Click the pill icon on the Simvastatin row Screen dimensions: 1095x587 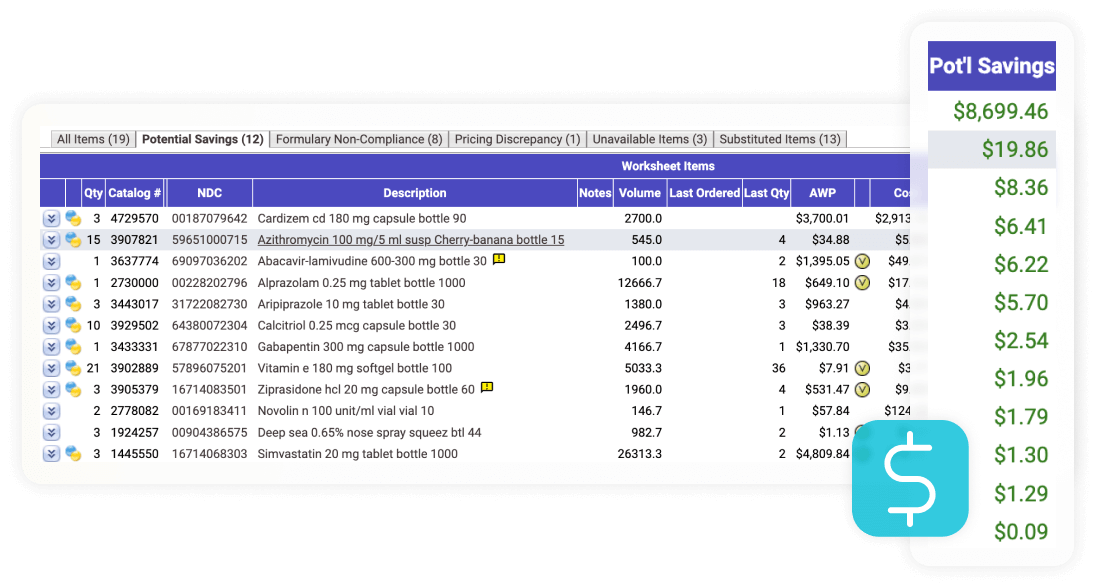73,454
